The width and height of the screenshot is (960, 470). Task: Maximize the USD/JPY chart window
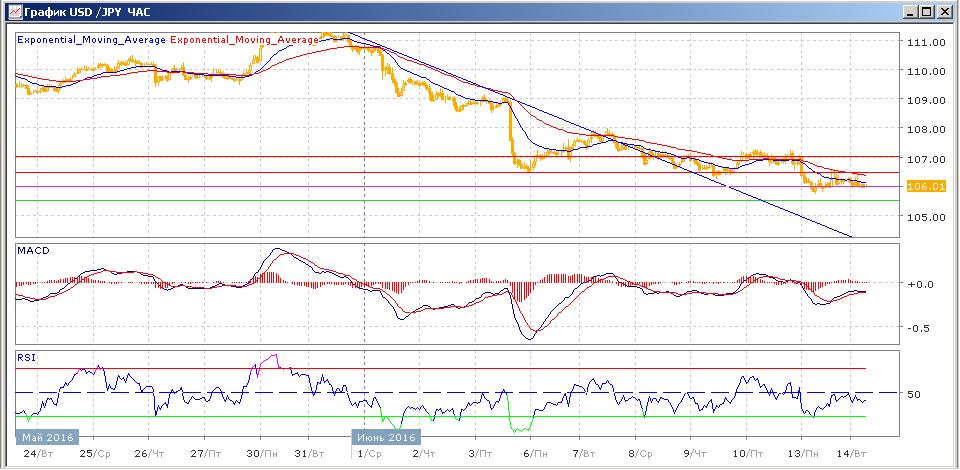927,11
